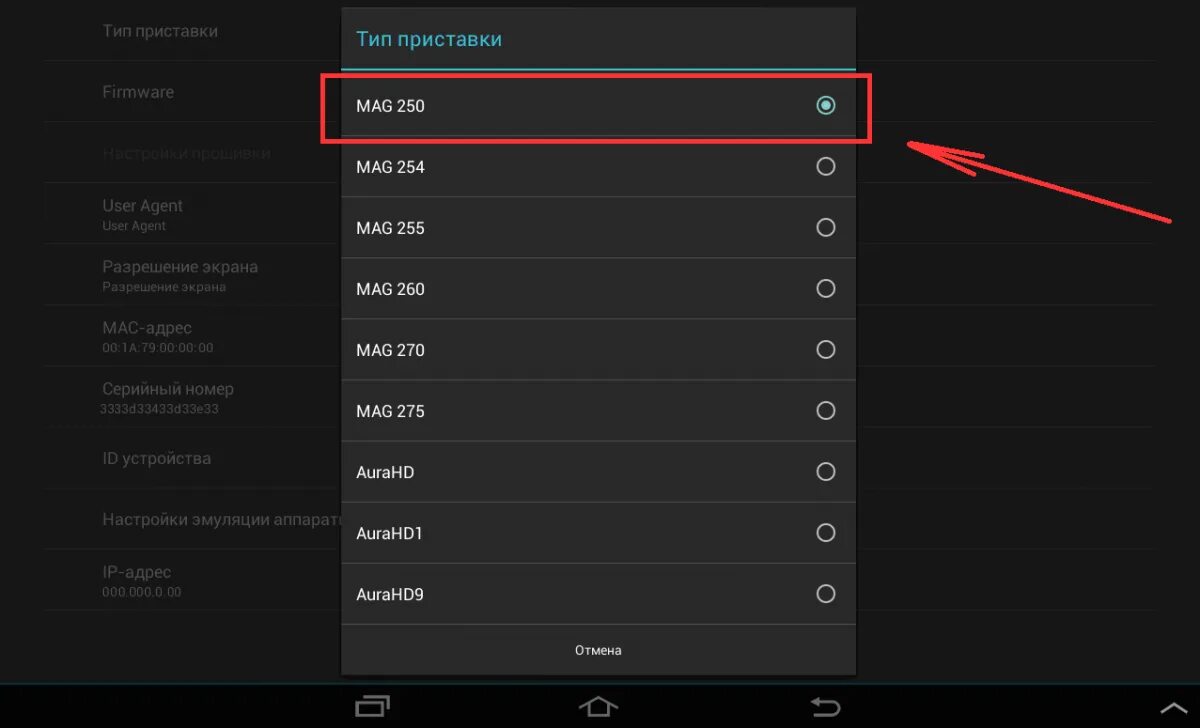Screen dimensions: 1200x728
Task: Click the MAC value 00:1A:79:00:00:00
Action: [x=157, y=348]
